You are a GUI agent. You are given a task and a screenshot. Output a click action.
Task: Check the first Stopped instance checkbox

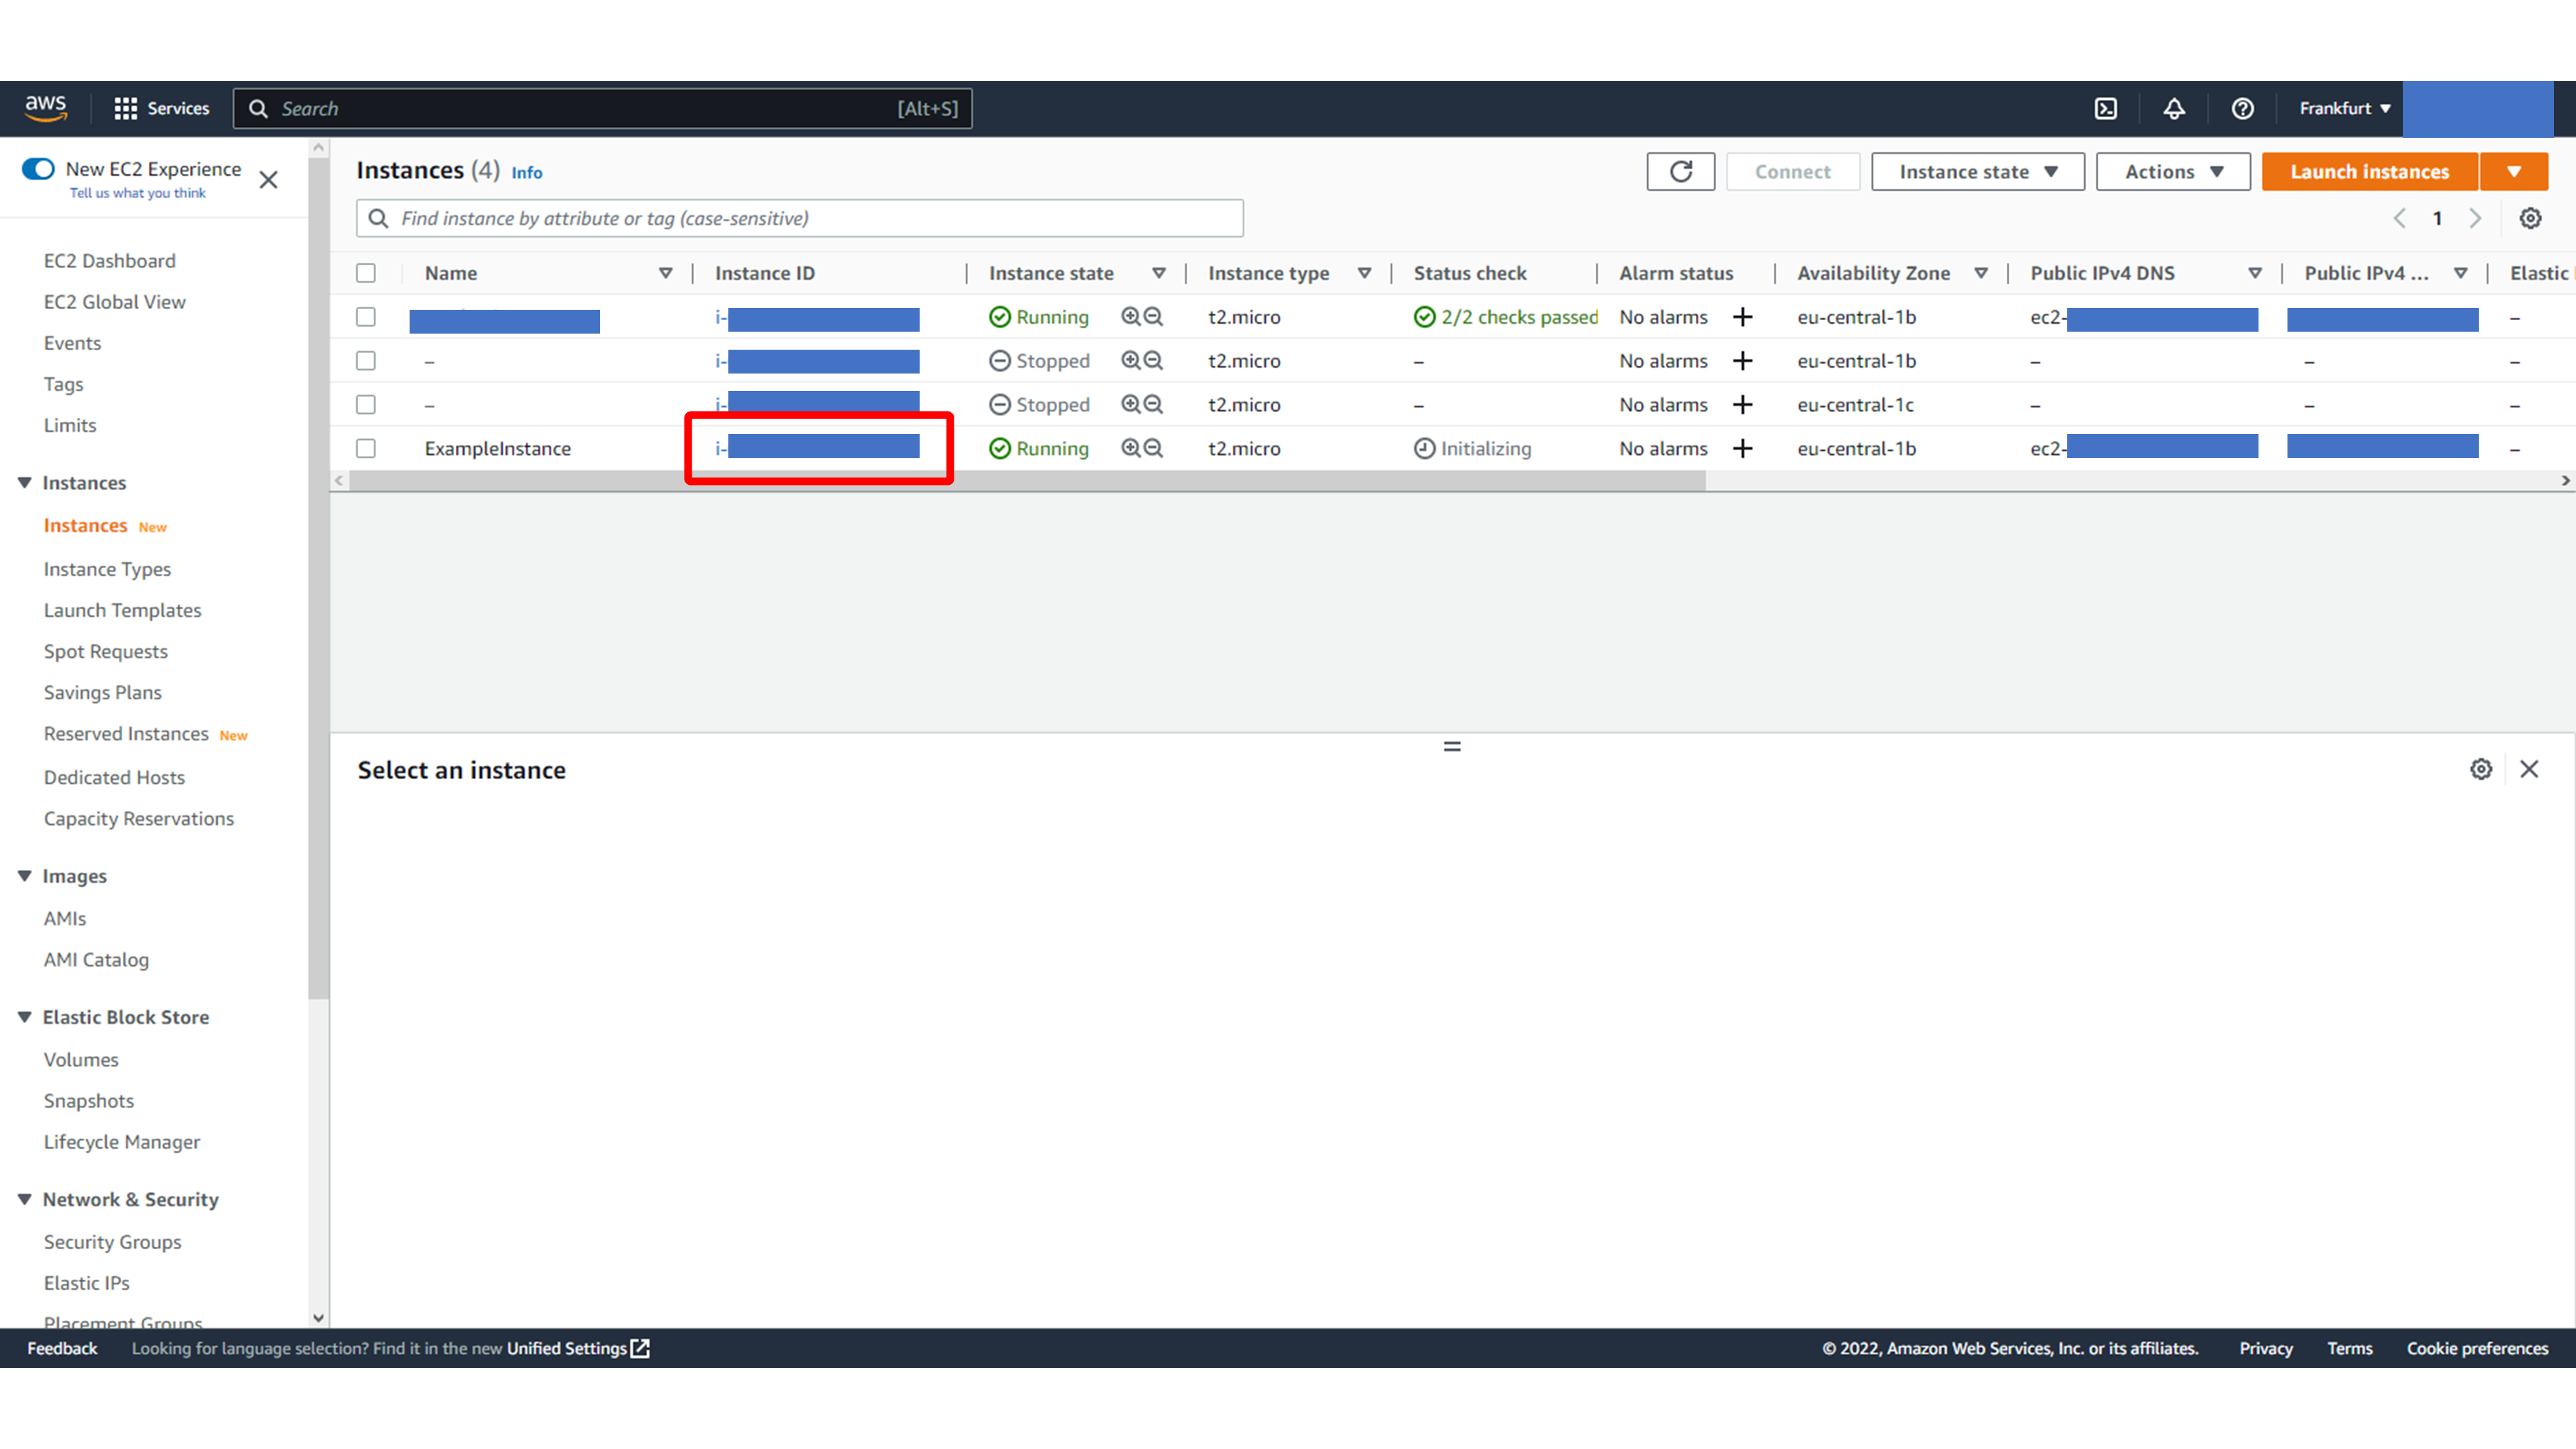366,360
